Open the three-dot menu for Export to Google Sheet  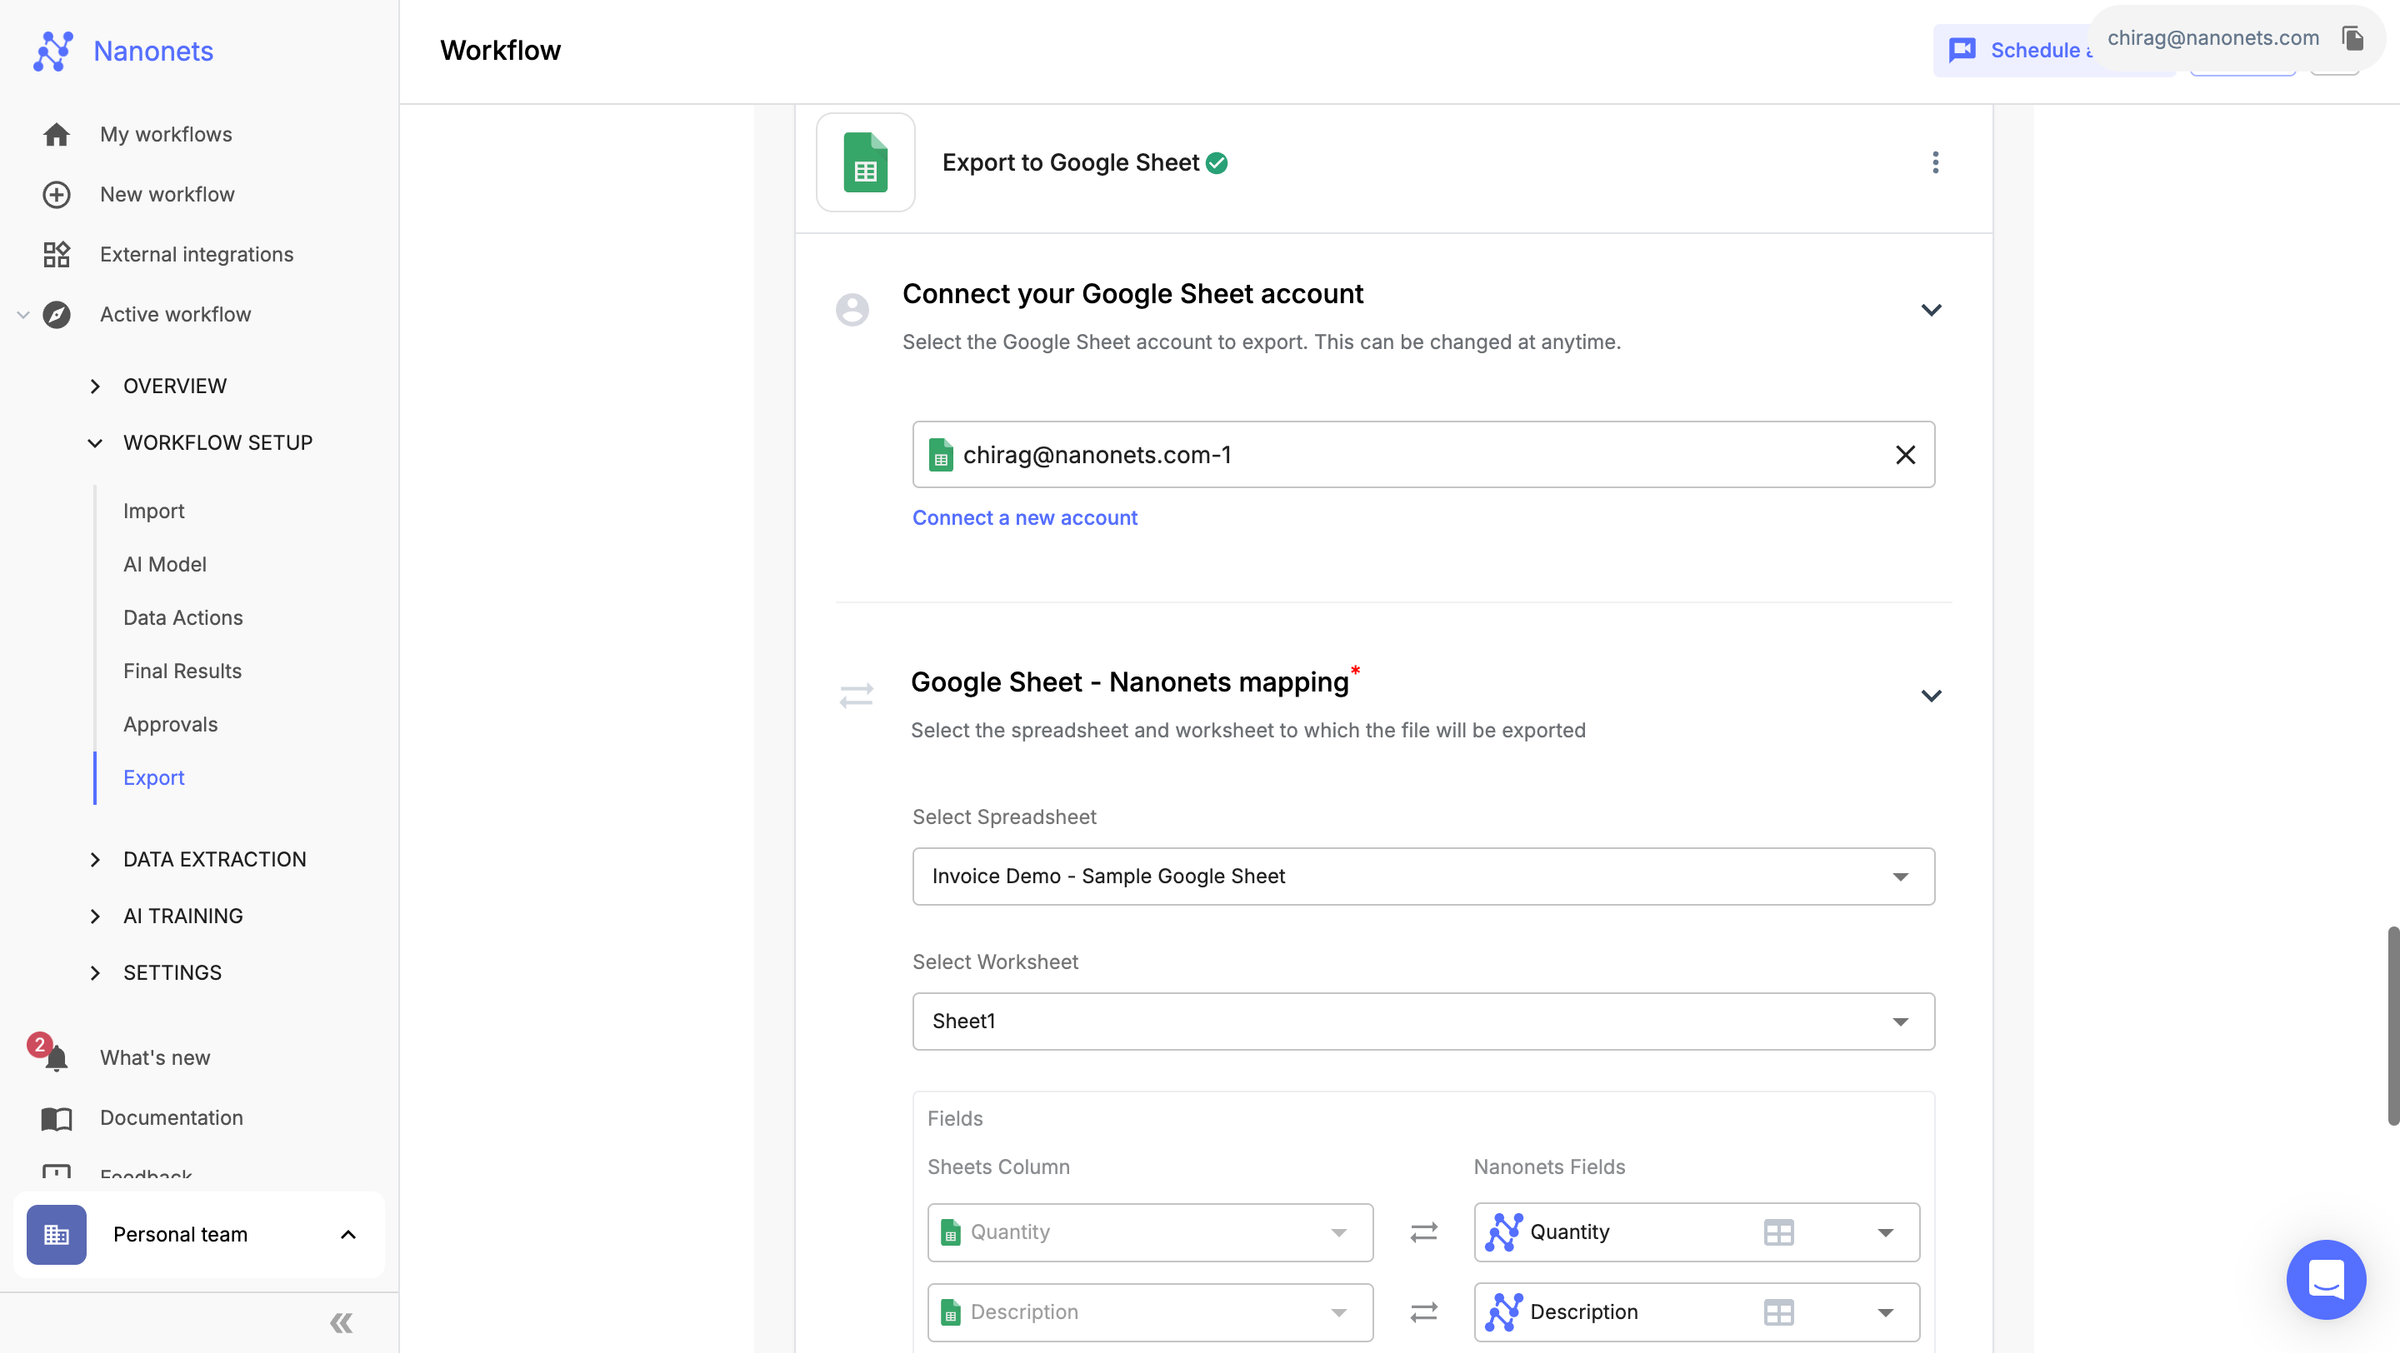click(1935, 163)
